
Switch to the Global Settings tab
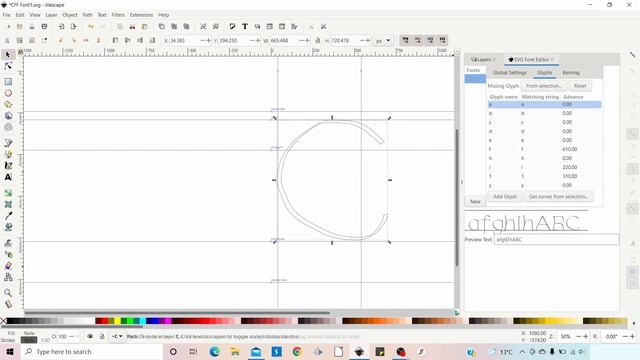(509, 73)
